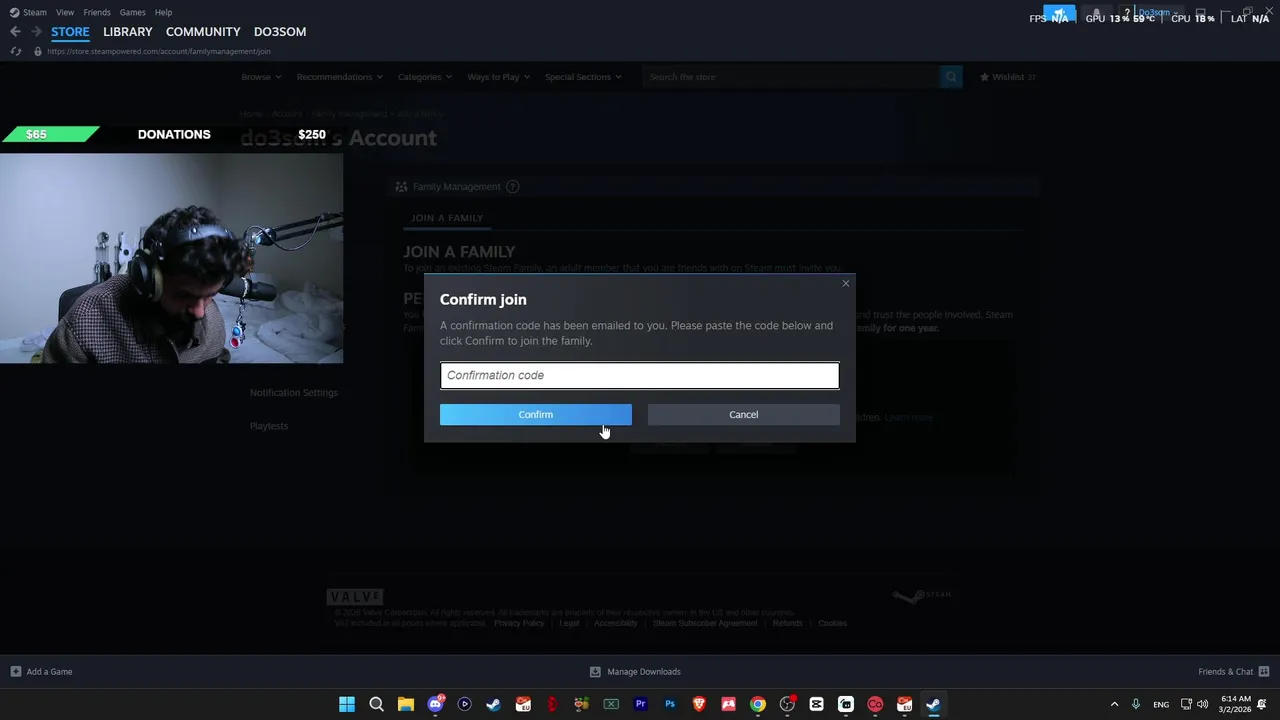Open Adobe Photoshop from the taskbar
Image resolution: width=1280 pixels, height=720 pixels.
[x=670, y=705]
